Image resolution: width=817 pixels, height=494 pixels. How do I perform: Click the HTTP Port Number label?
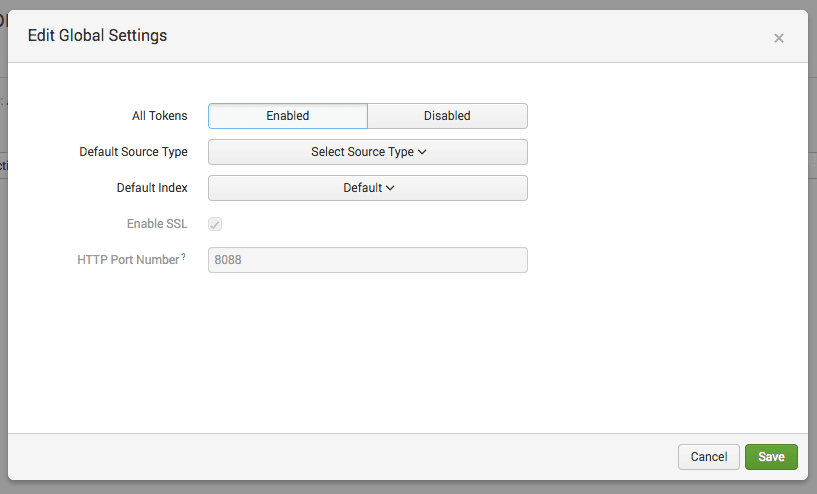point(127,260)
